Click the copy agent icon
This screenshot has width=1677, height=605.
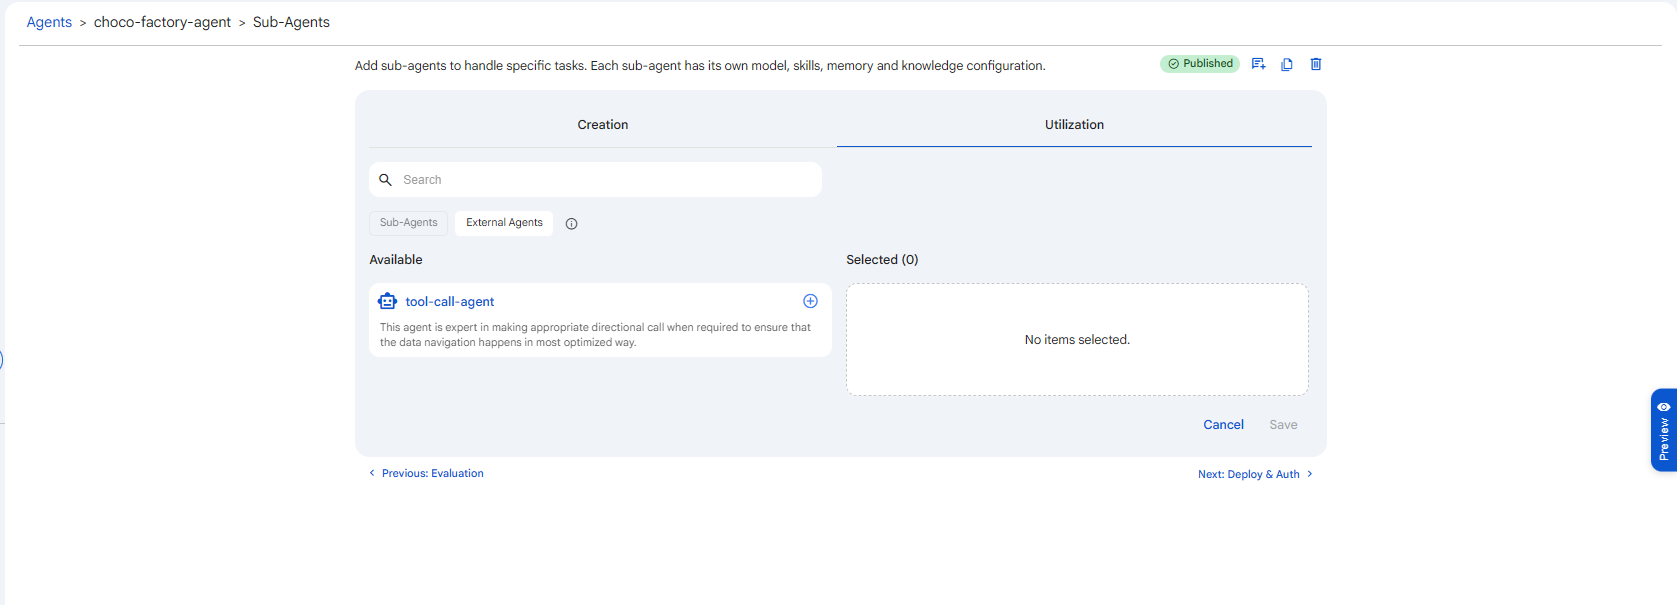click(x=1287, y=64)
